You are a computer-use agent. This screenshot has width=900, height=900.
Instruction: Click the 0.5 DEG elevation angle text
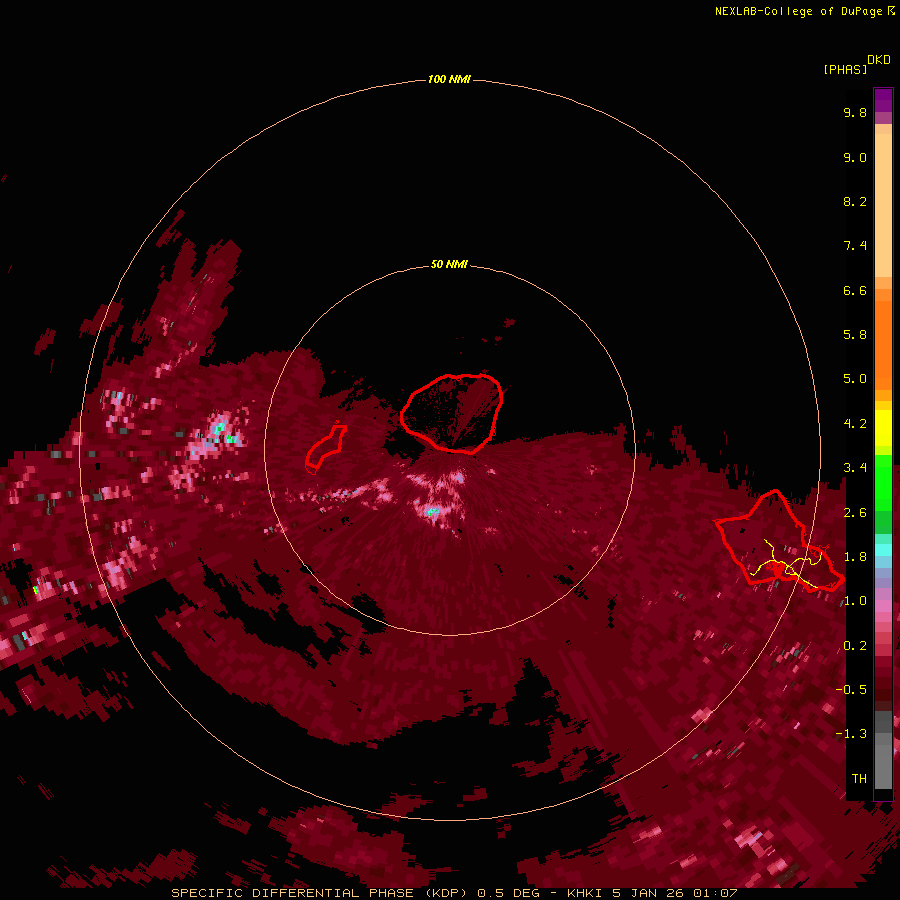pos(509,893)
